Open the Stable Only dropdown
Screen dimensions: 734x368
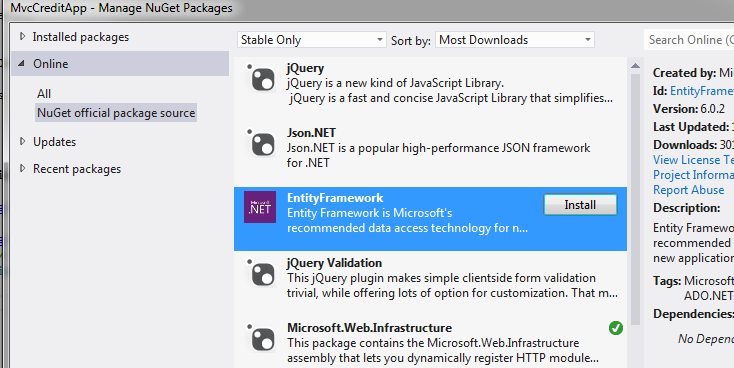pos(312,40)
